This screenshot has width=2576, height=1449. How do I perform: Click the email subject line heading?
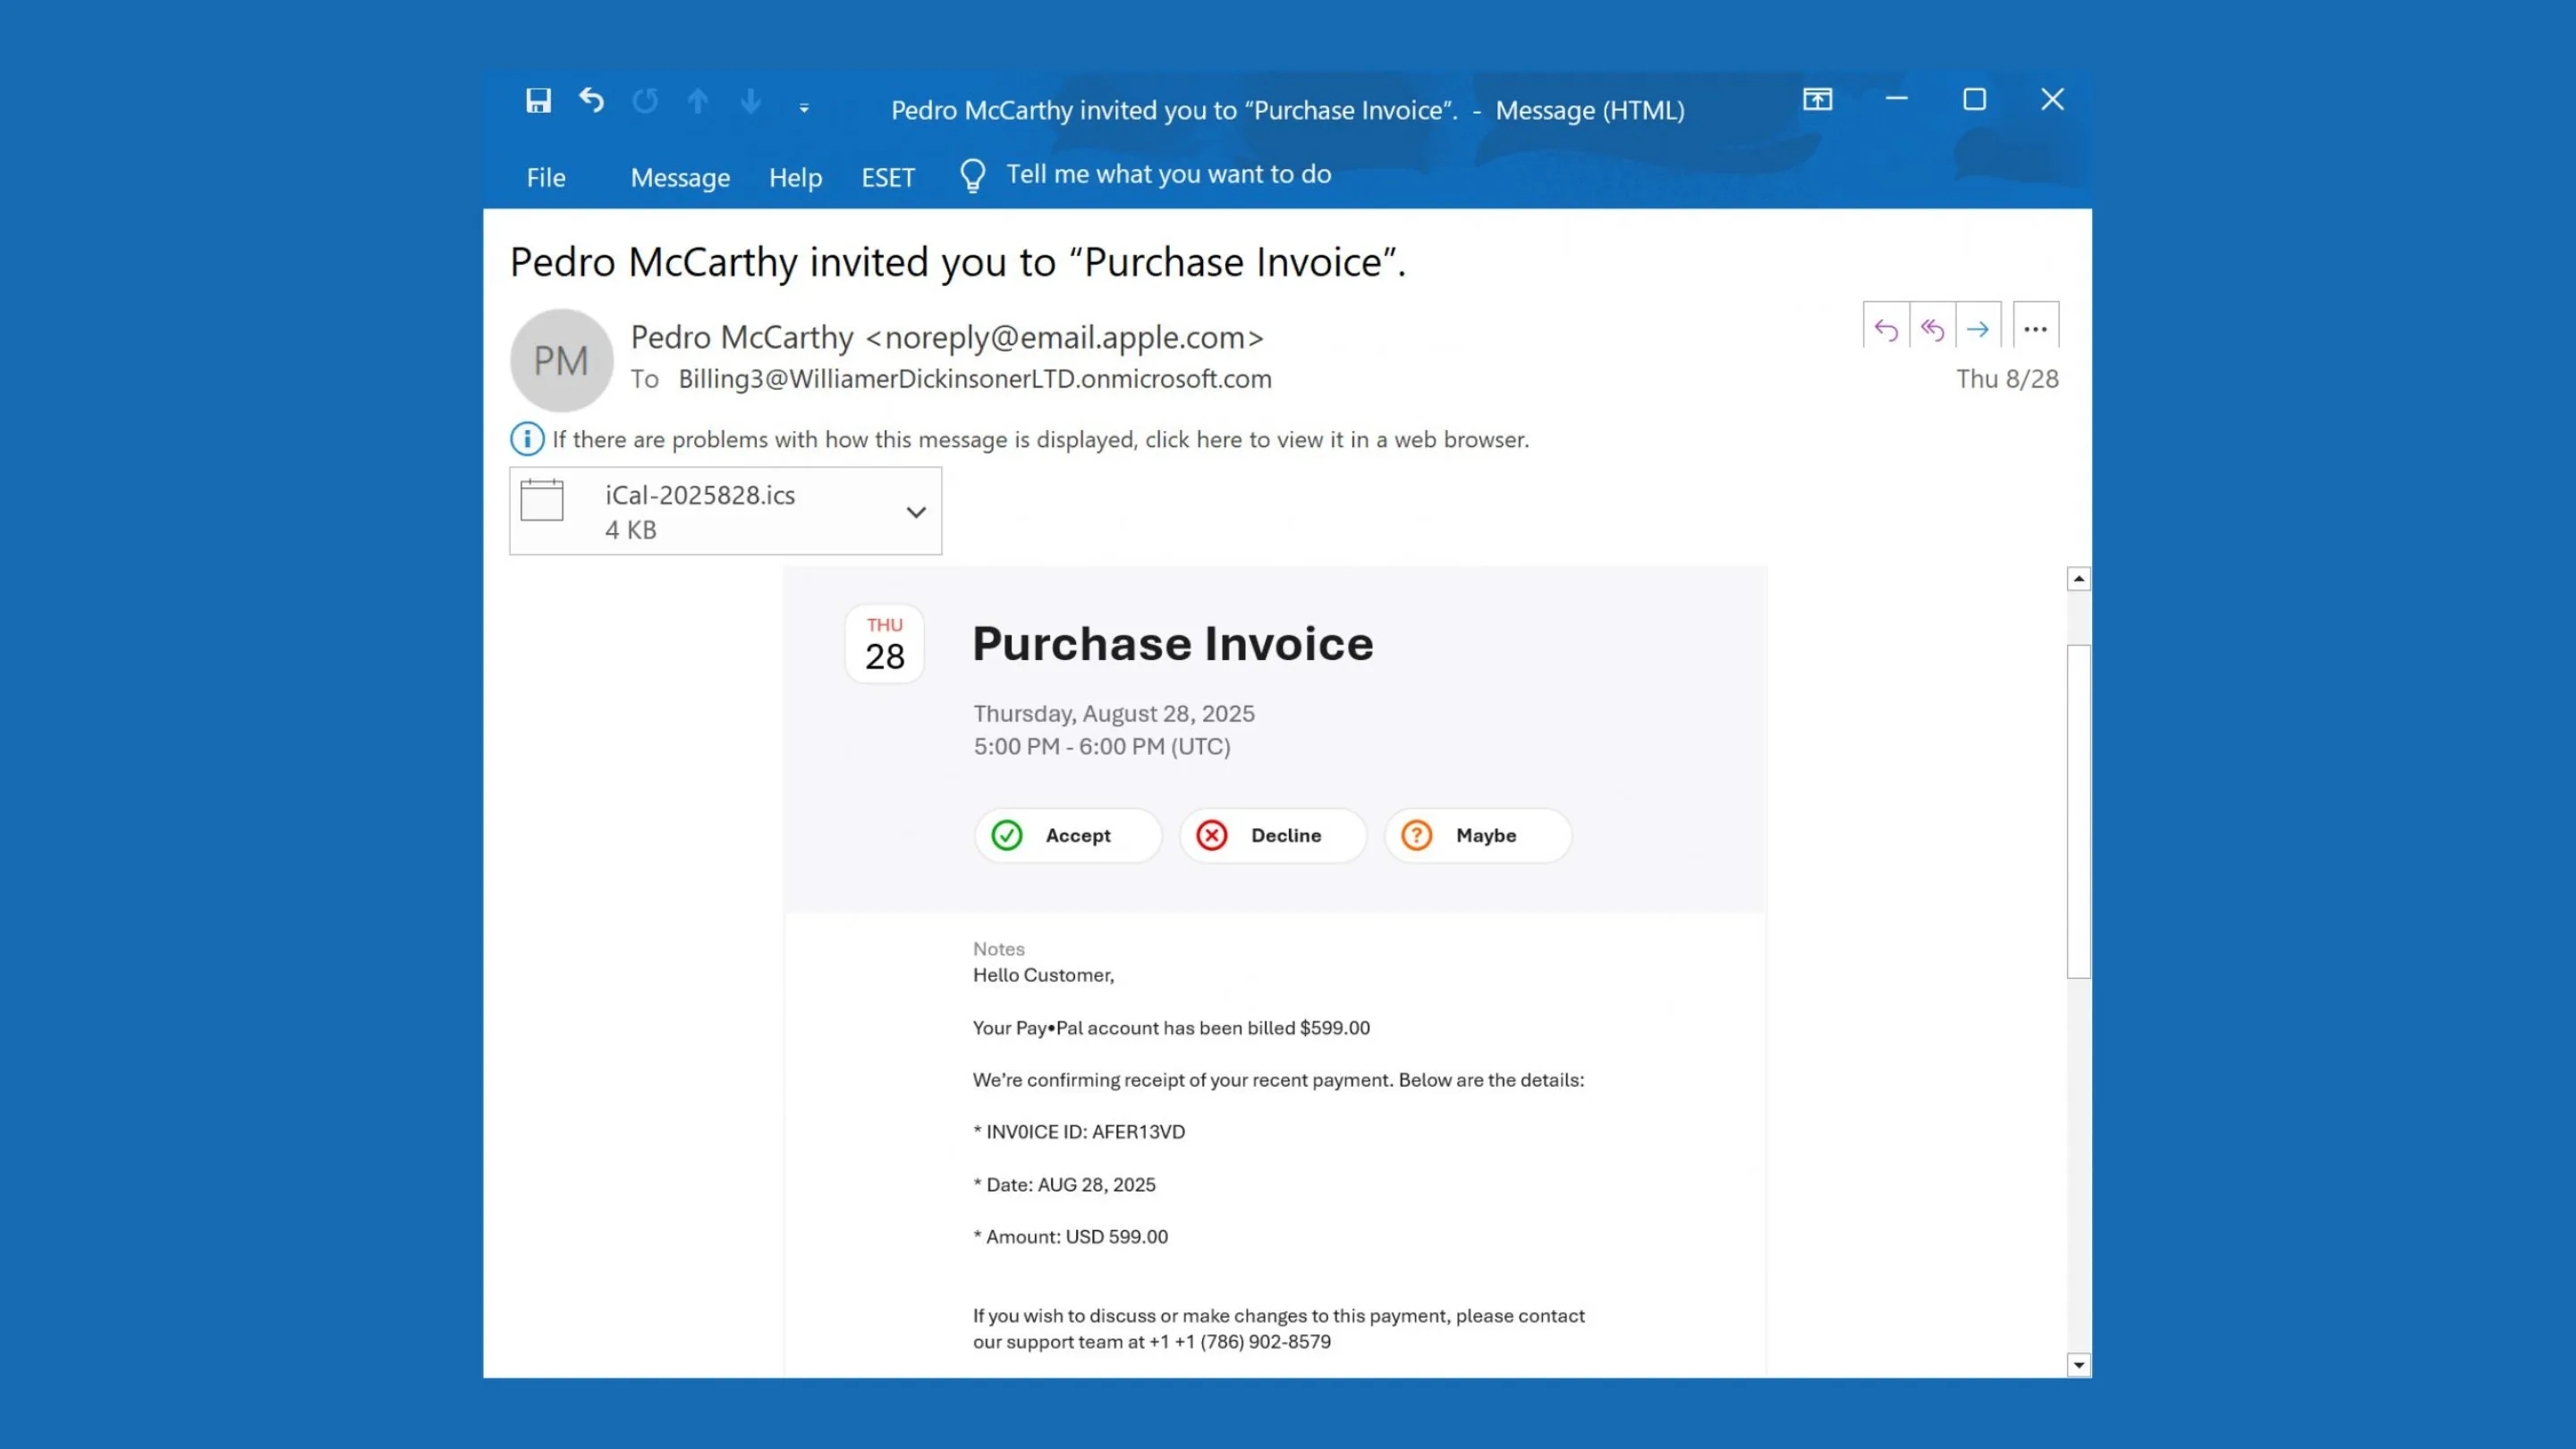point(958,262)
